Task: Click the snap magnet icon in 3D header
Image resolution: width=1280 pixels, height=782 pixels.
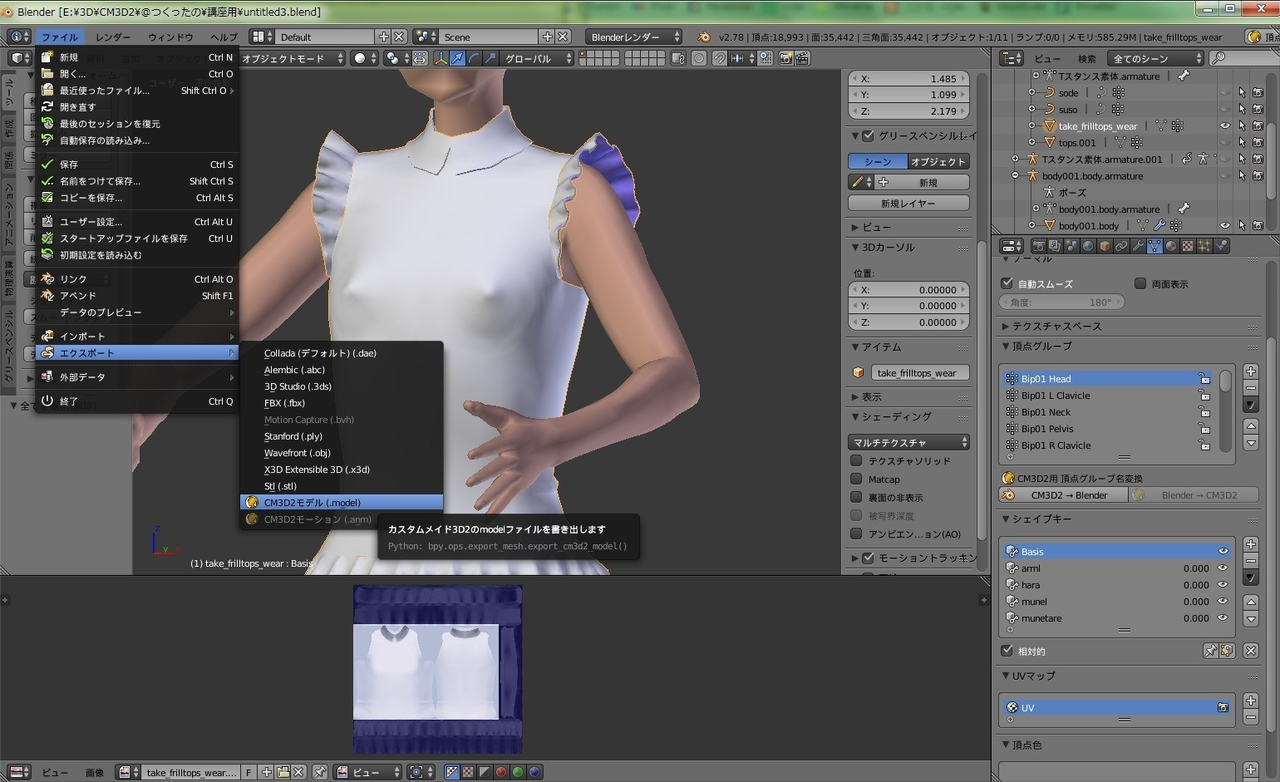Action: [720, 58]
